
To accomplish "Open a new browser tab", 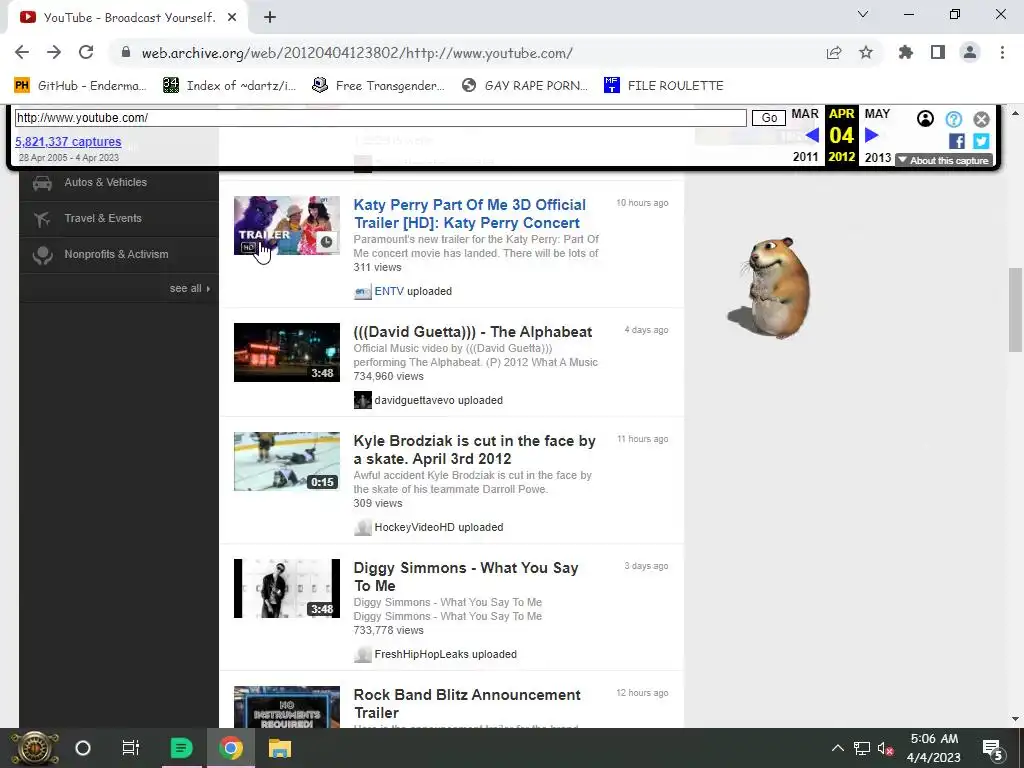I will [x=270, y=18].
